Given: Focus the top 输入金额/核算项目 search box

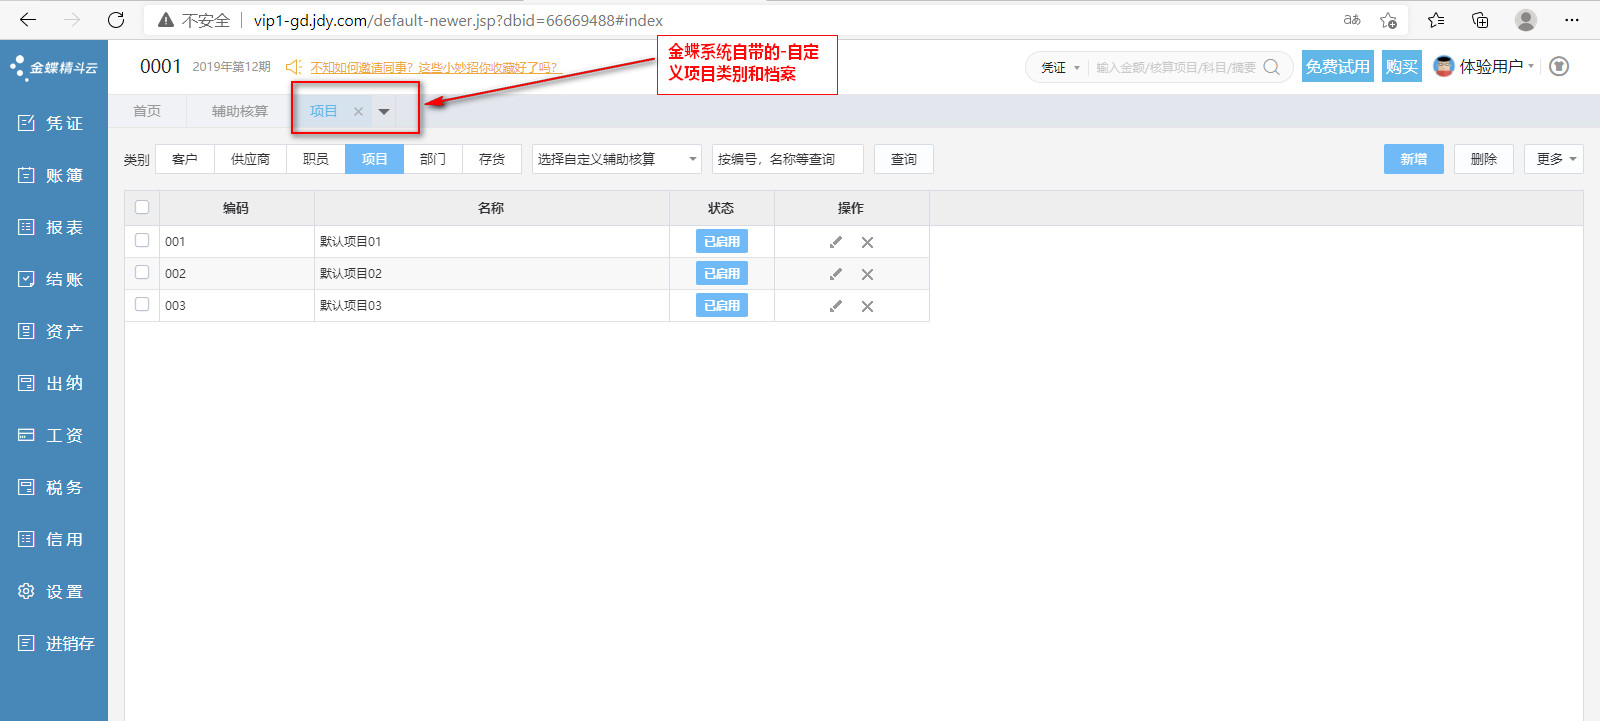Looking at the screenshot, I should (x=1176, y=67).
